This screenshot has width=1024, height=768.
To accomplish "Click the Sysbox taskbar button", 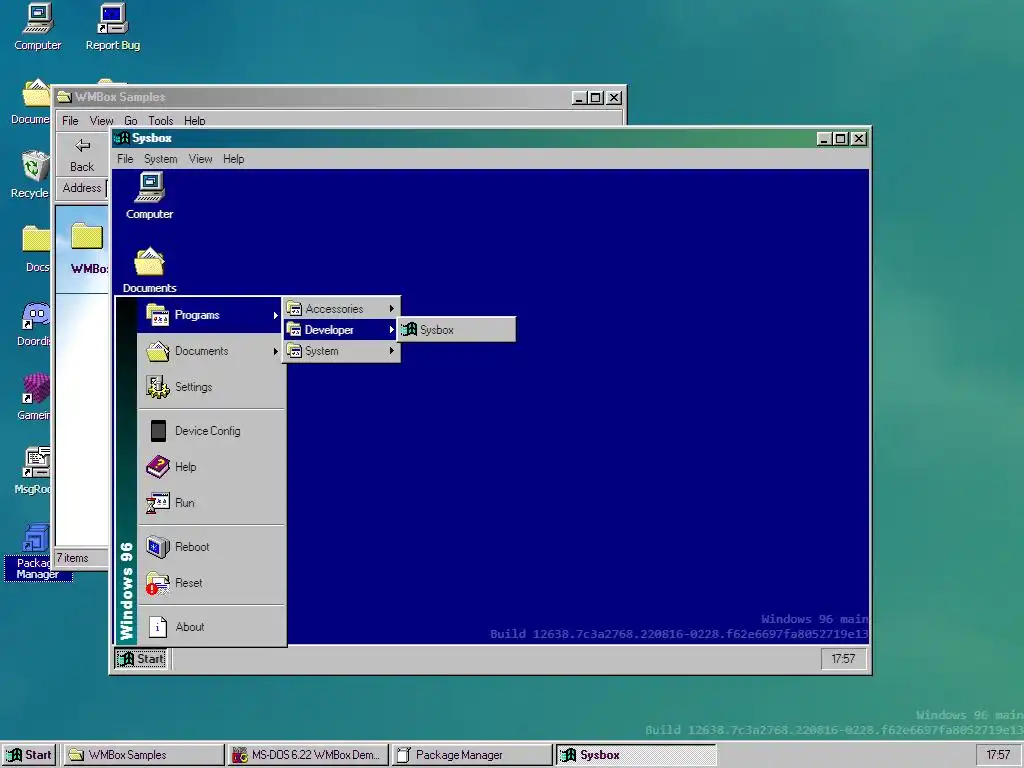I will [636, 755].
